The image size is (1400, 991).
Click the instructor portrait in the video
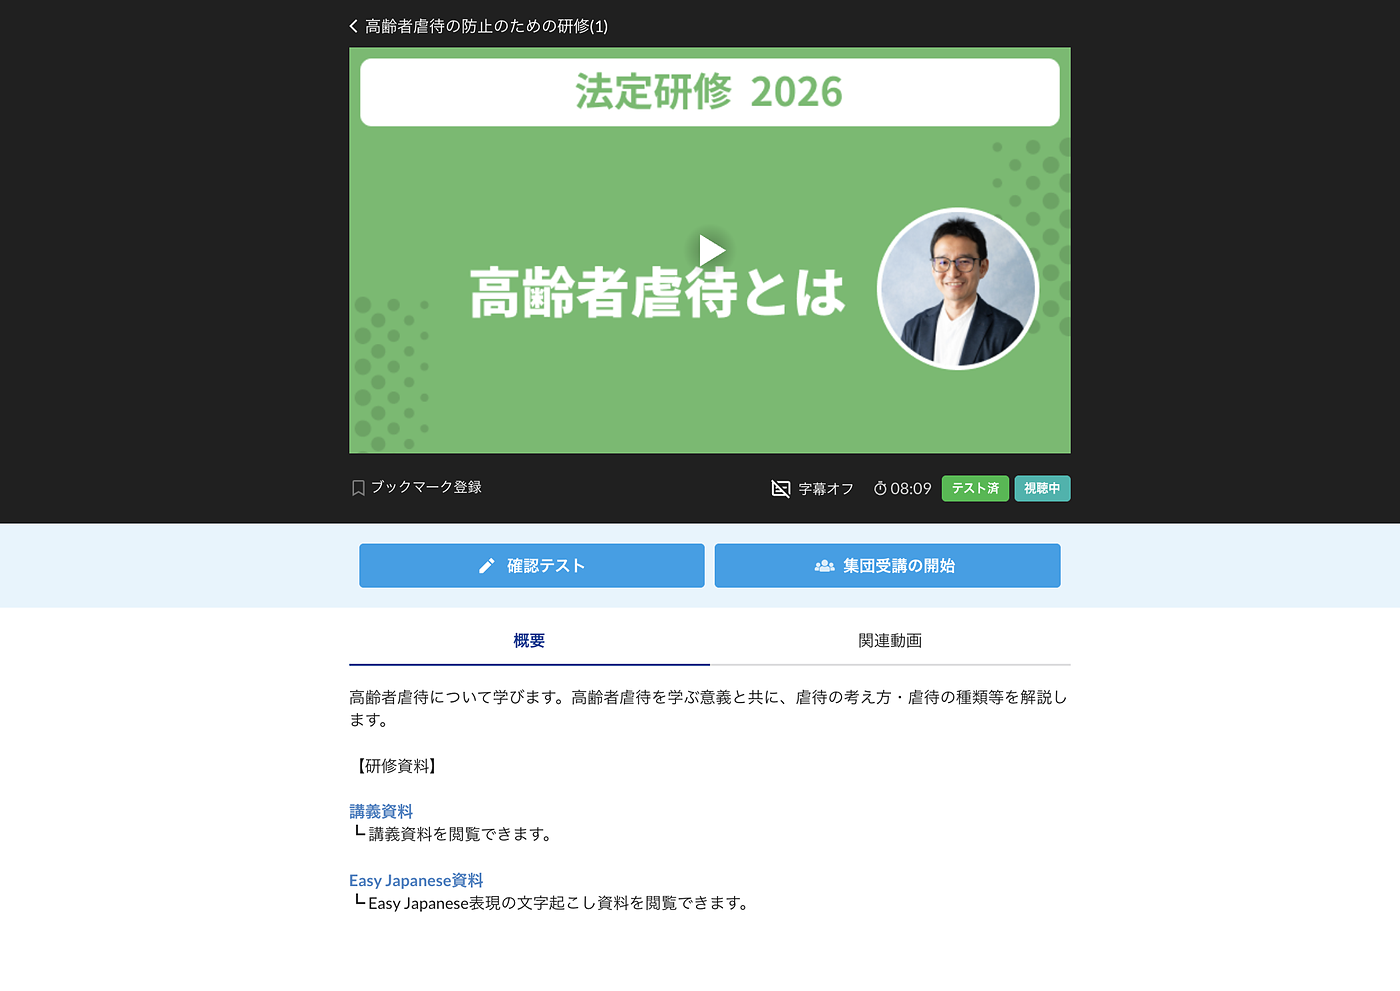coord(958,289)
